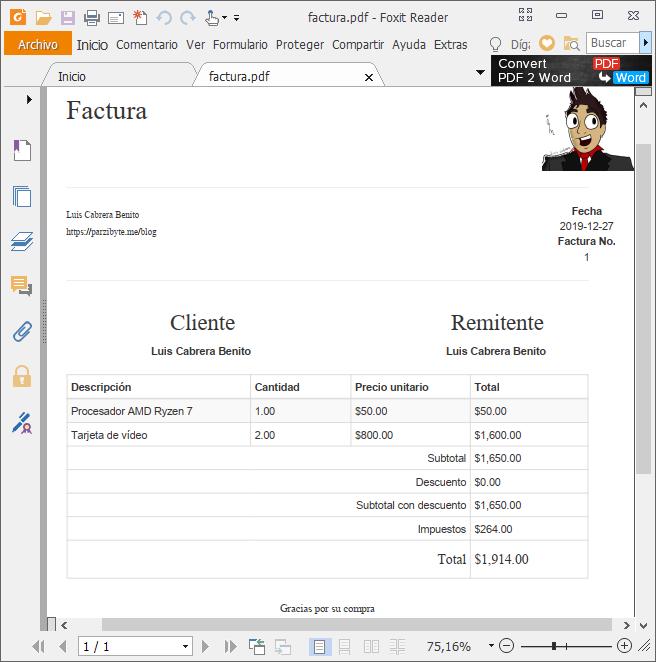This screenshot has height=662, width=656.
Task: Click the previous view icon in status bar
Action: tap(257, 646)
